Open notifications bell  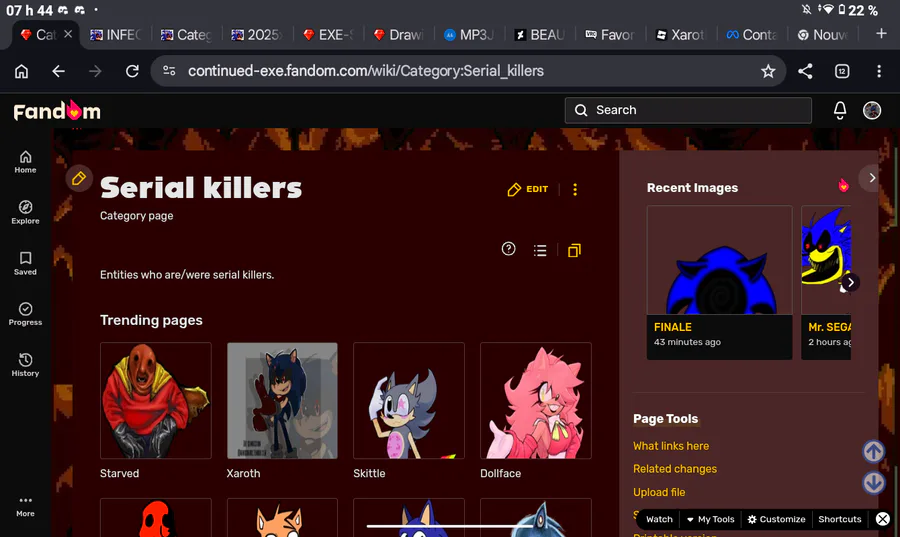point(840,110)
